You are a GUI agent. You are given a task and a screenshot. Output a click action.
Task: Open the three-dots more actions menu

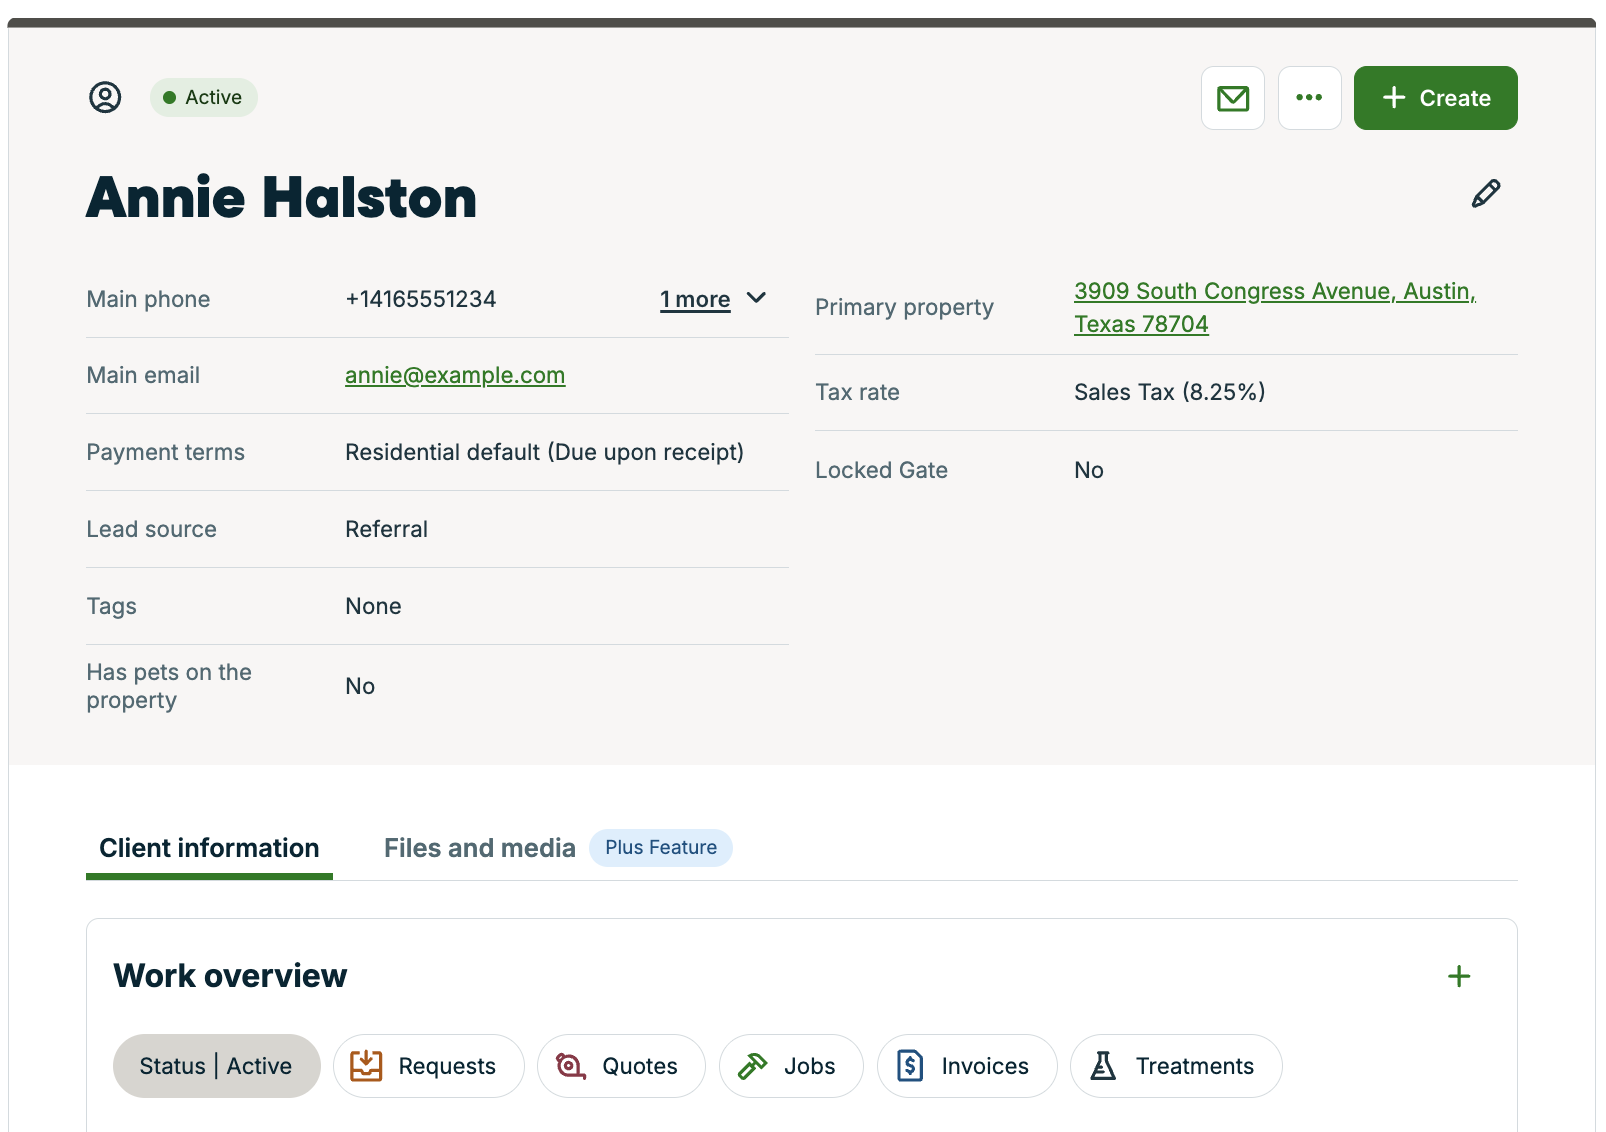1309,98
